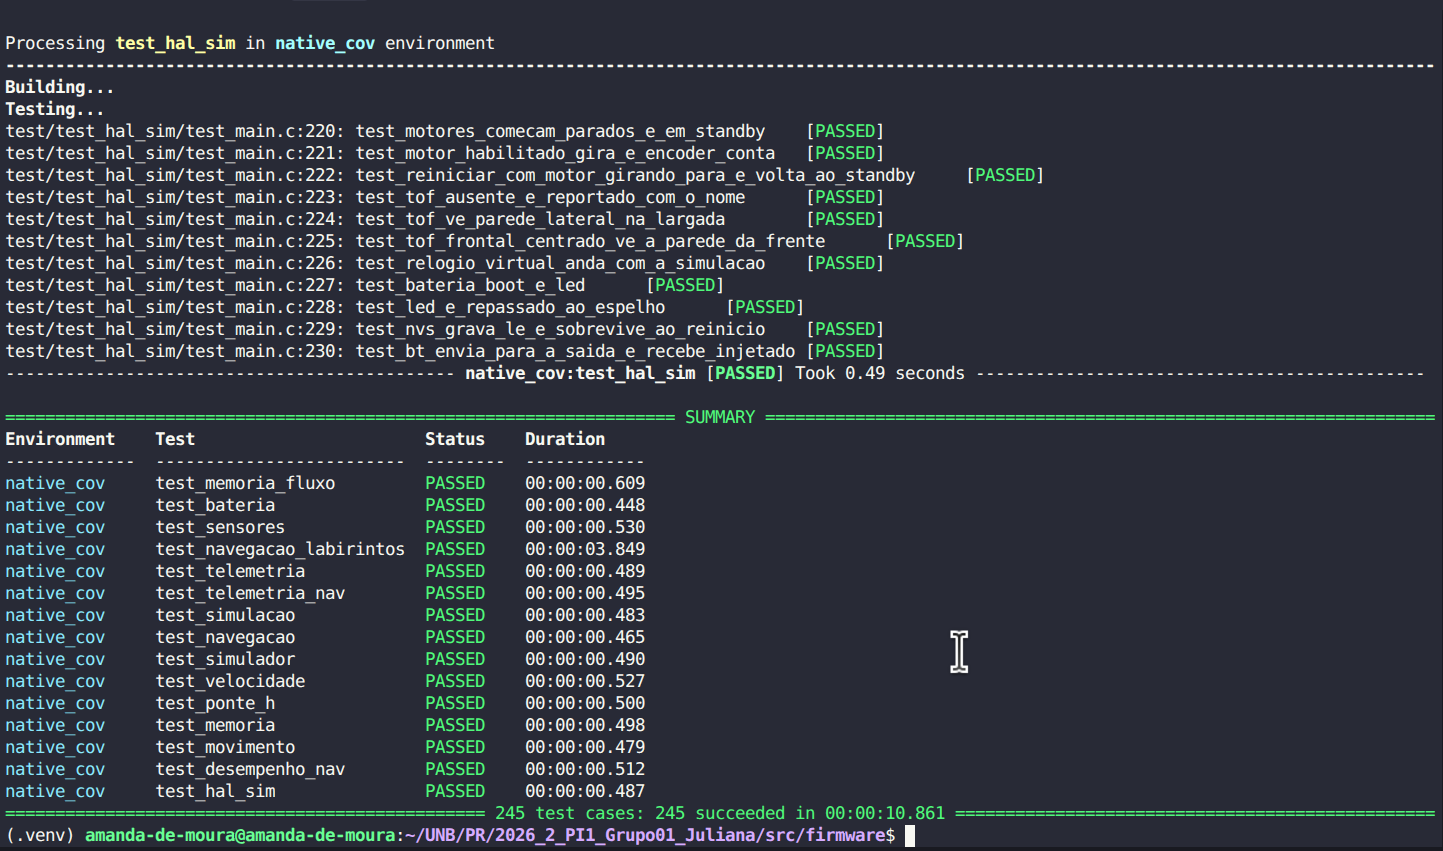Click the test_memoria_fluxo test name
Screen dimensions: 1443x851
coord(245,483)
